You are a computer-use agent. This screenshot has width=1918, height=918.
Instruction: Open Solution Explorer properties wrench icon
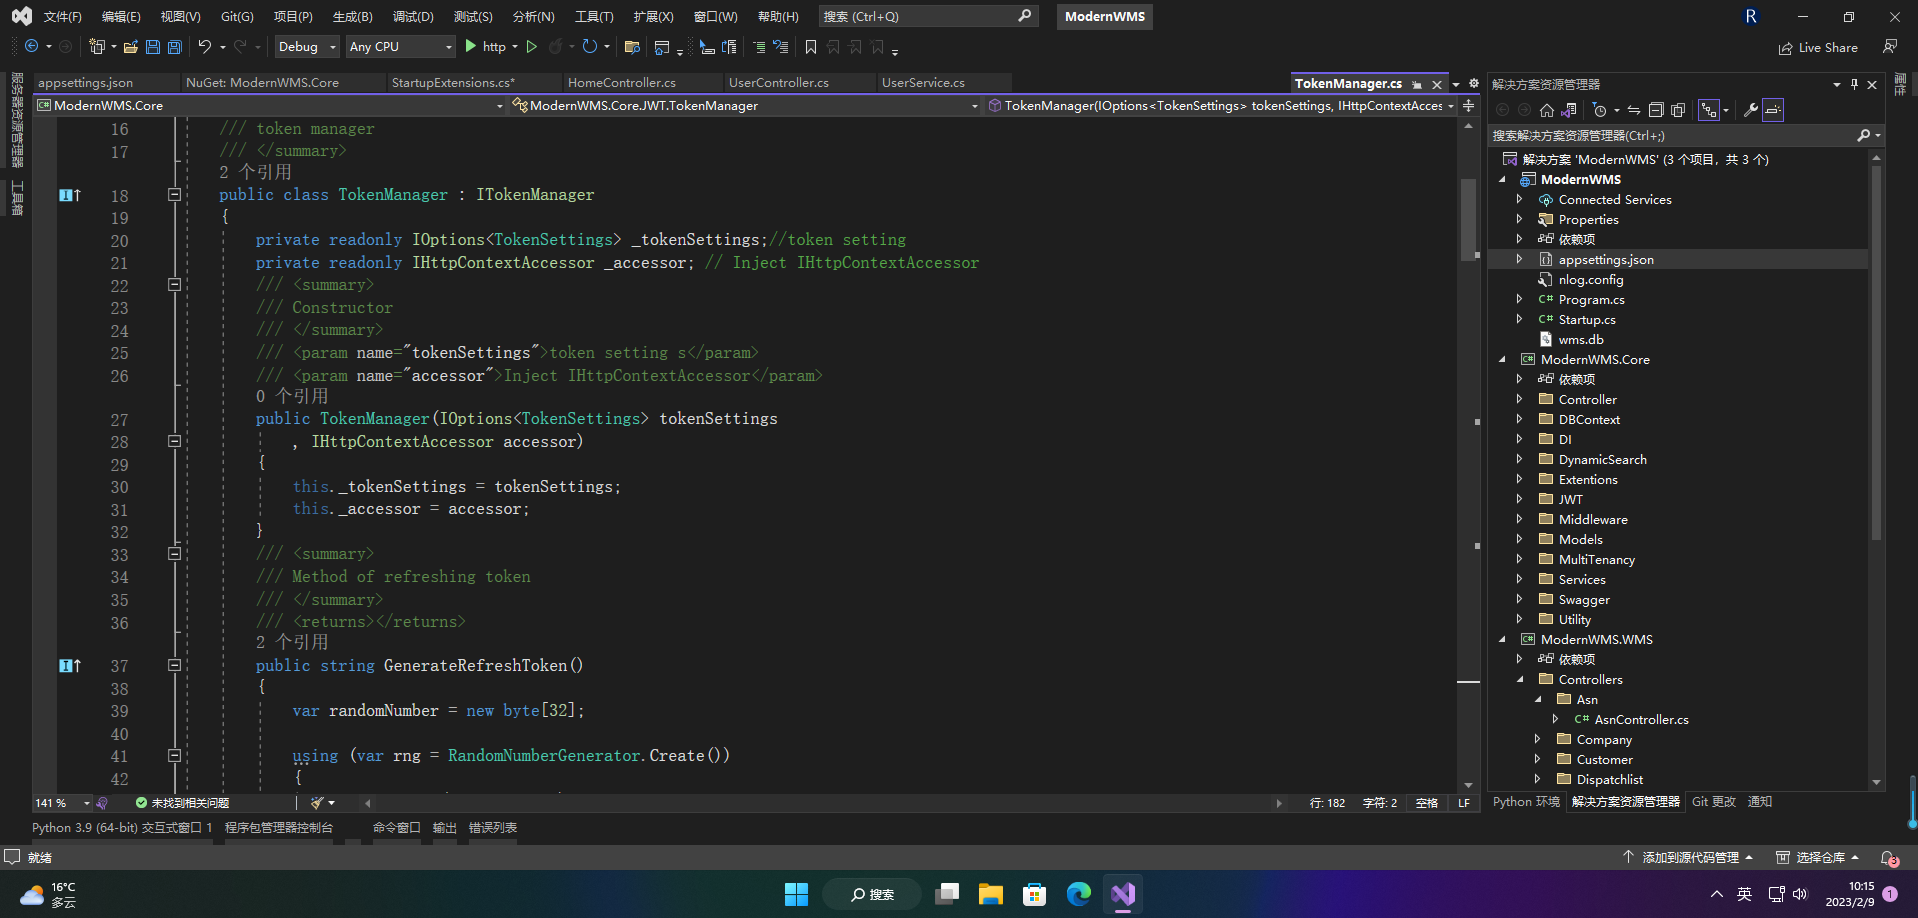click(x=1751, y=110)
